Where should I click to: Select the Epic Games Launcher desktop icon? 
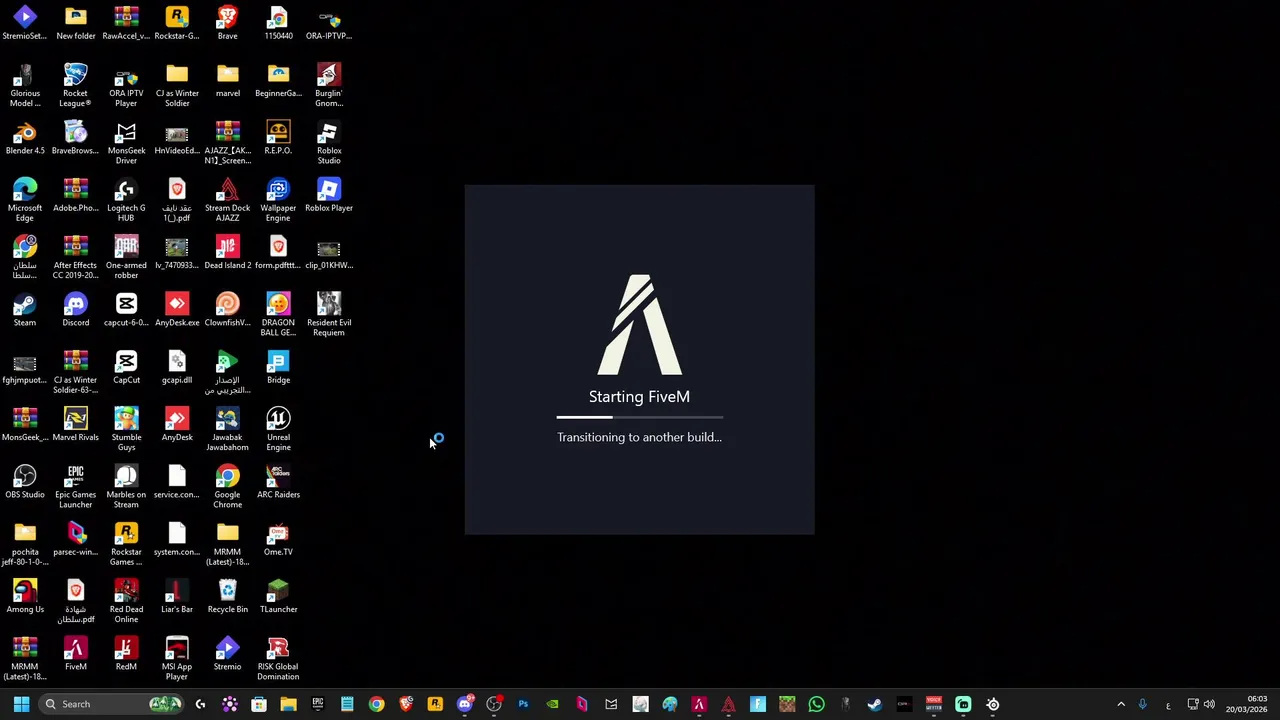75,487
